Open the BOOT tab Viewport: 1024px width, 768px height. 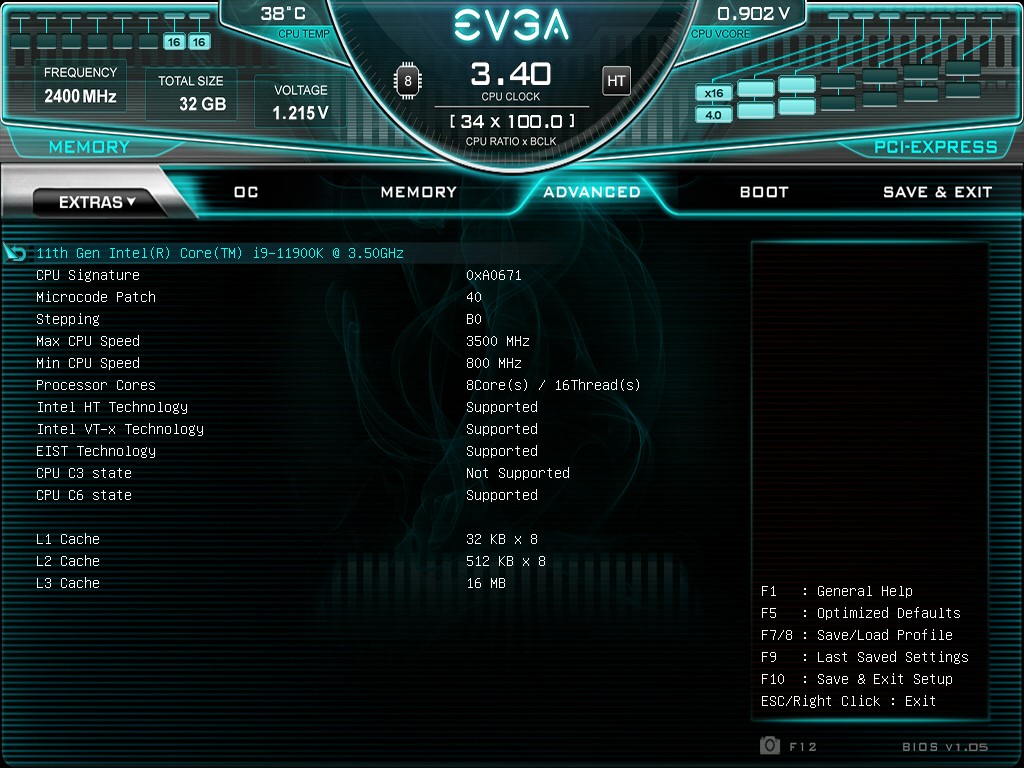coord(764,192)
